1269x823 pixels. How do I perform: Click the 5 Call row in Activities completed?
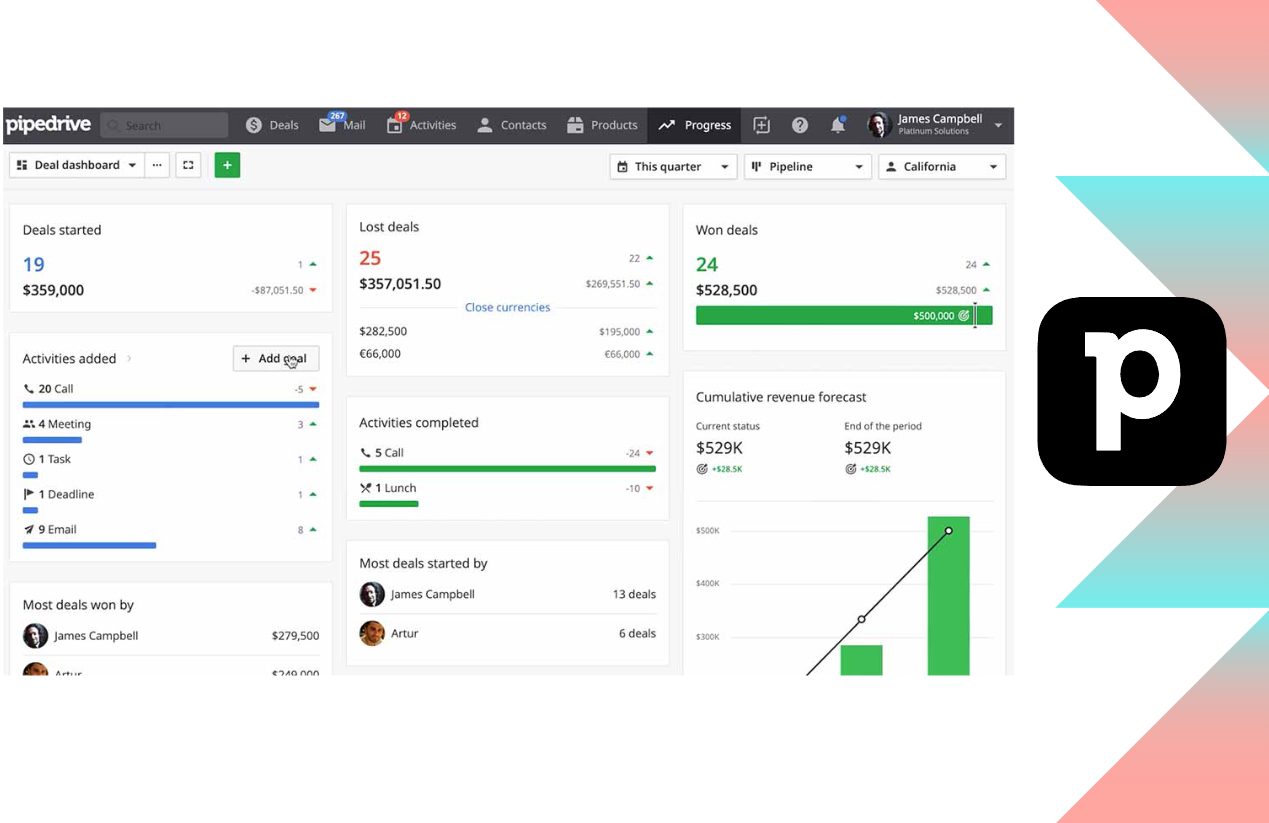[508, 459]
